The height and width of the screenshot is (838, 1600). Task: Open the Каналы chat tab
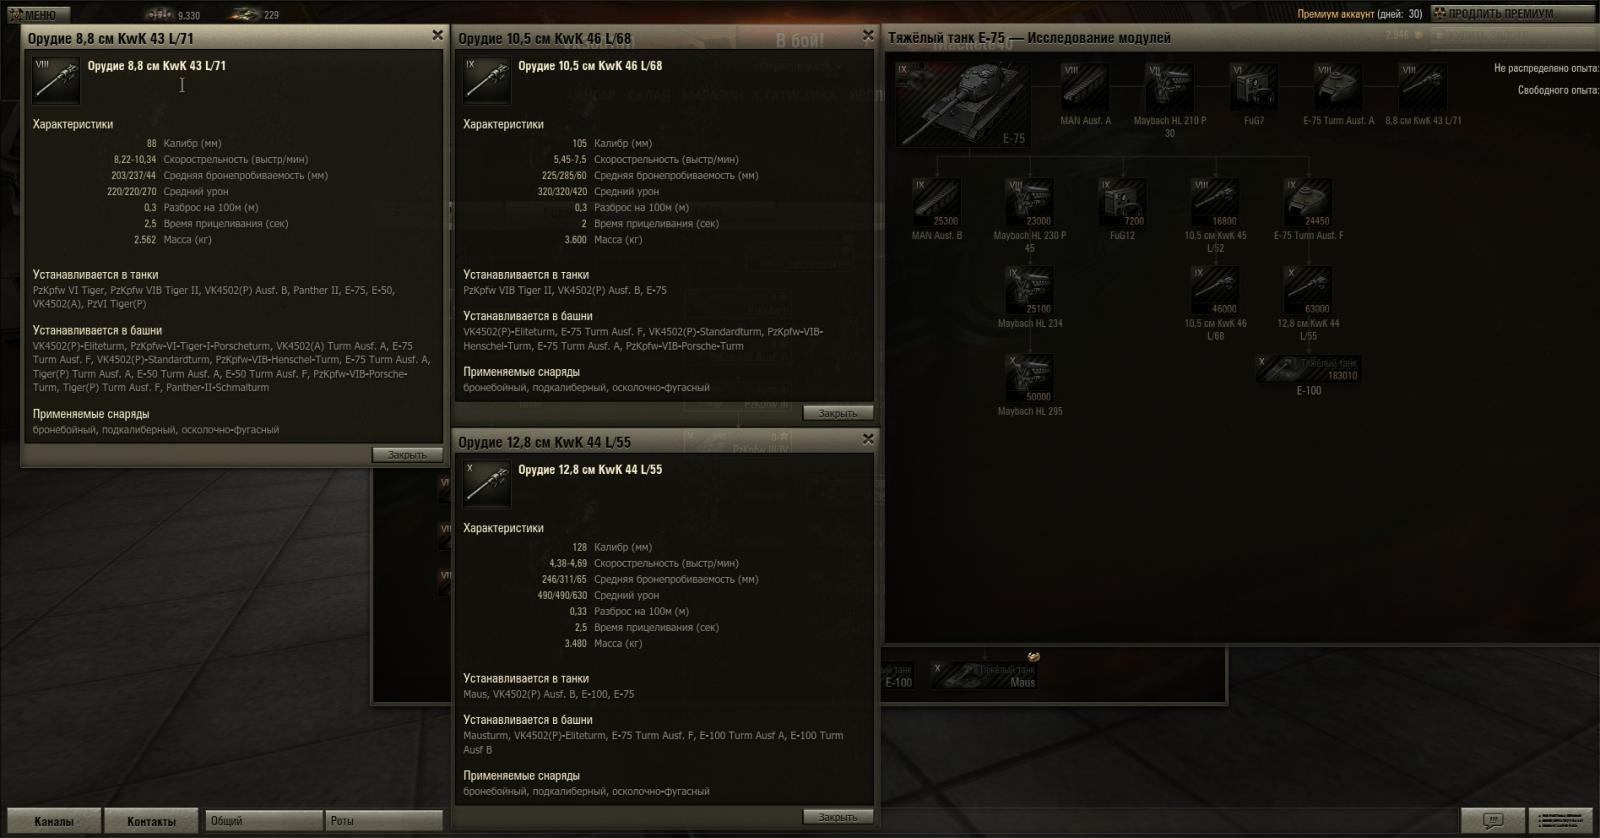(54, 821)
